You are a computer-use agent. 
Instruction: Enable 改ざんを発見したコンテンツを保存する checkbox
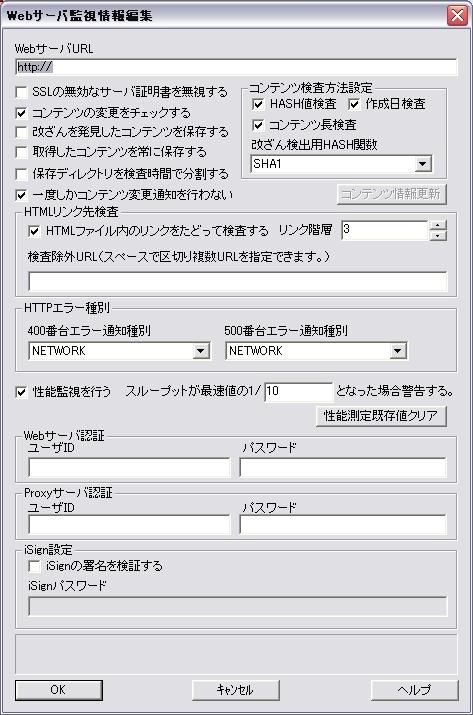(x=22, y=132)
